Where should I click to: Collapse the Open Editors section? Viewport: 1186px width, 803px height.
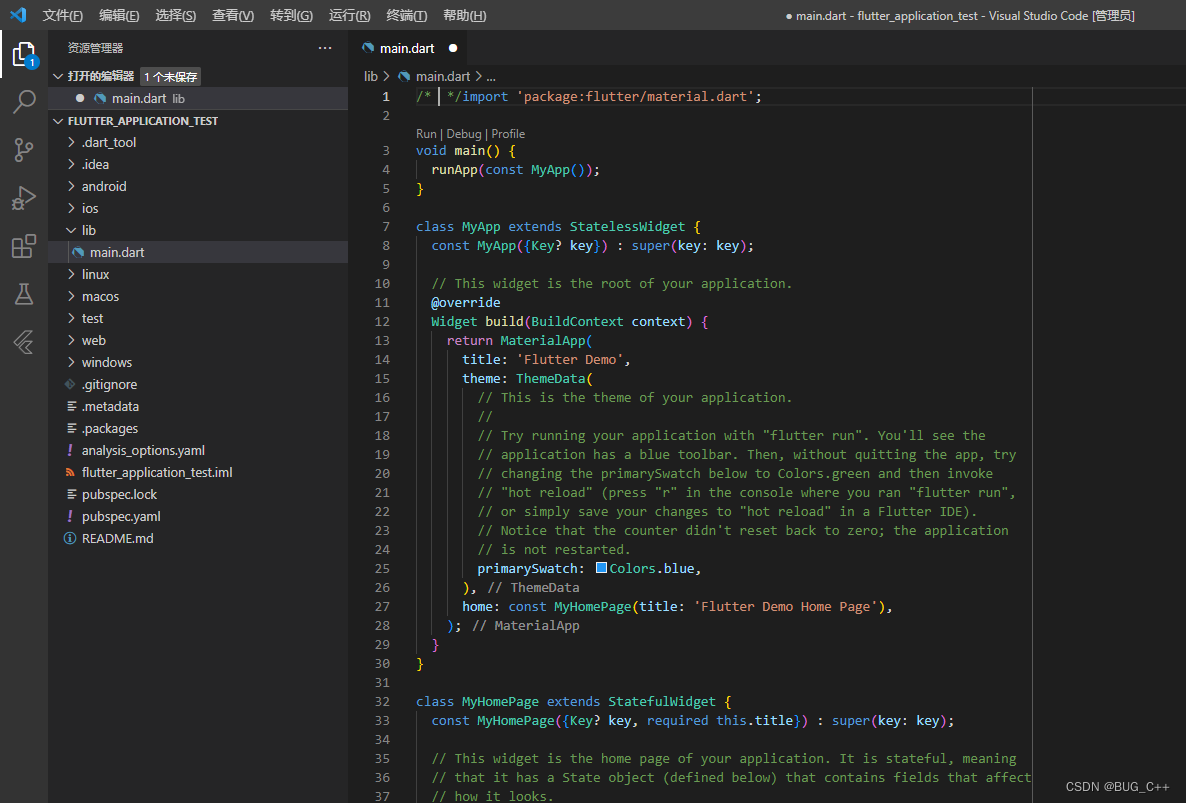coord(58,76)
